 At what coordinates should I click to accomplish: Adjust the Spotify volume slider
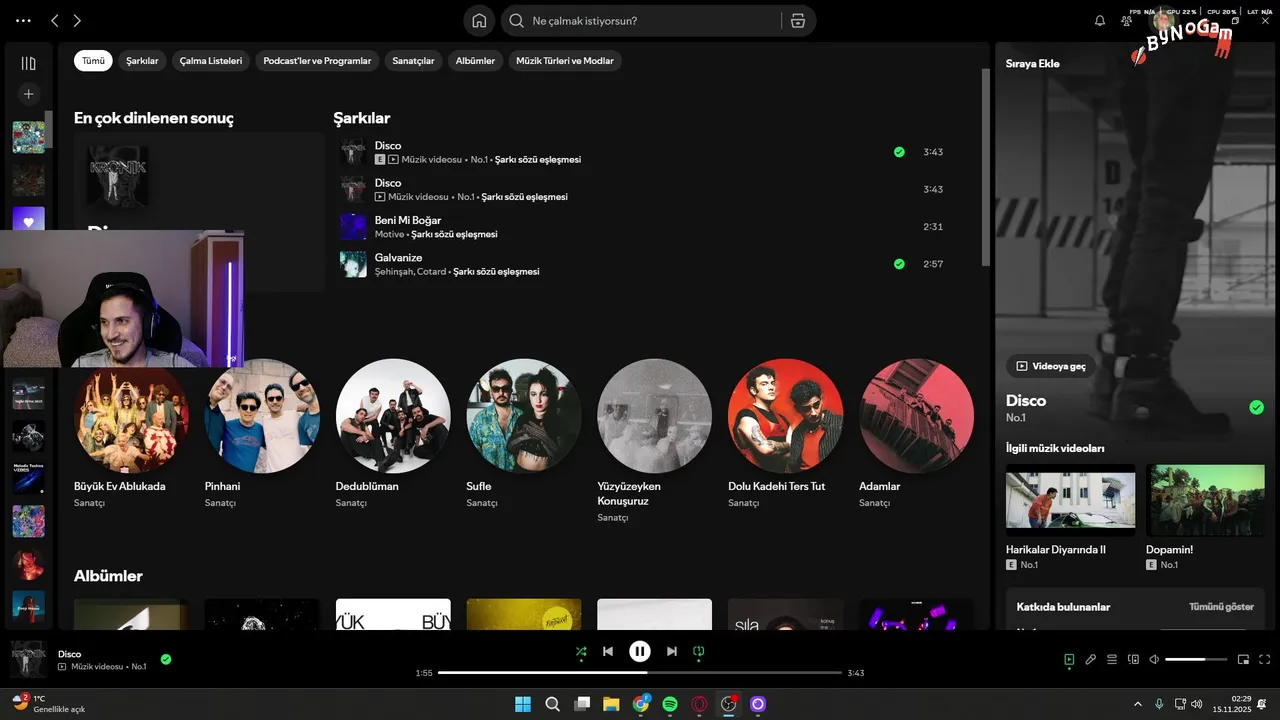coord(1197,660)
